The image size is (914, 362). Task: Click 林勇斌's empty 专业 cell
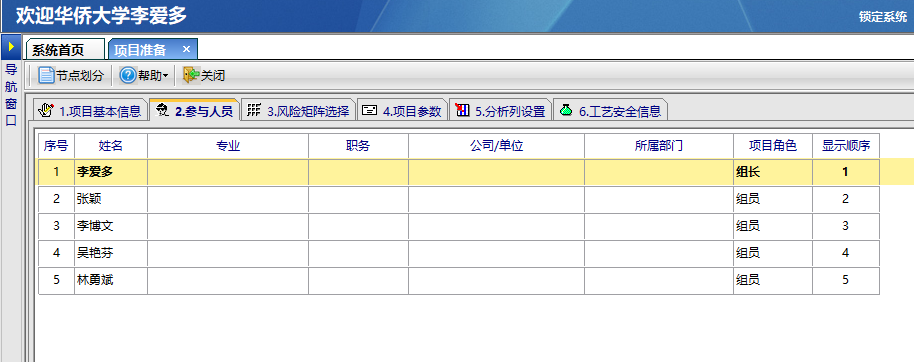(x=228, y=280)
